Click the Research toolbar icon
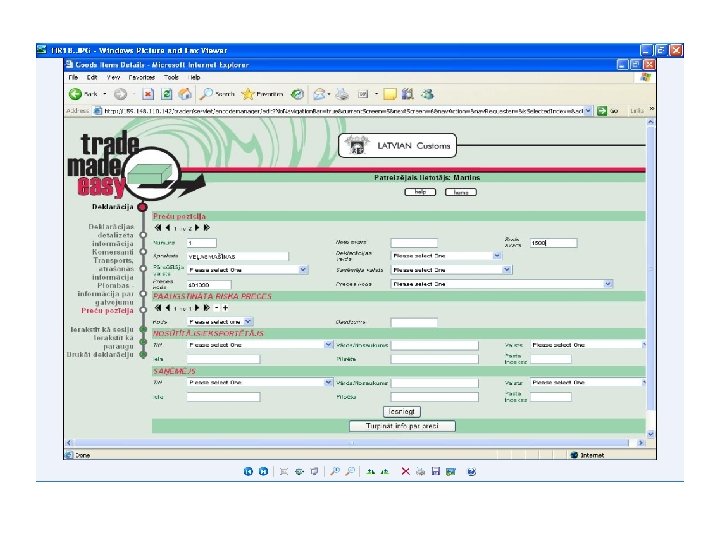Image resolution: width=720 pixels, height=540 pixels. pos(407,94)
